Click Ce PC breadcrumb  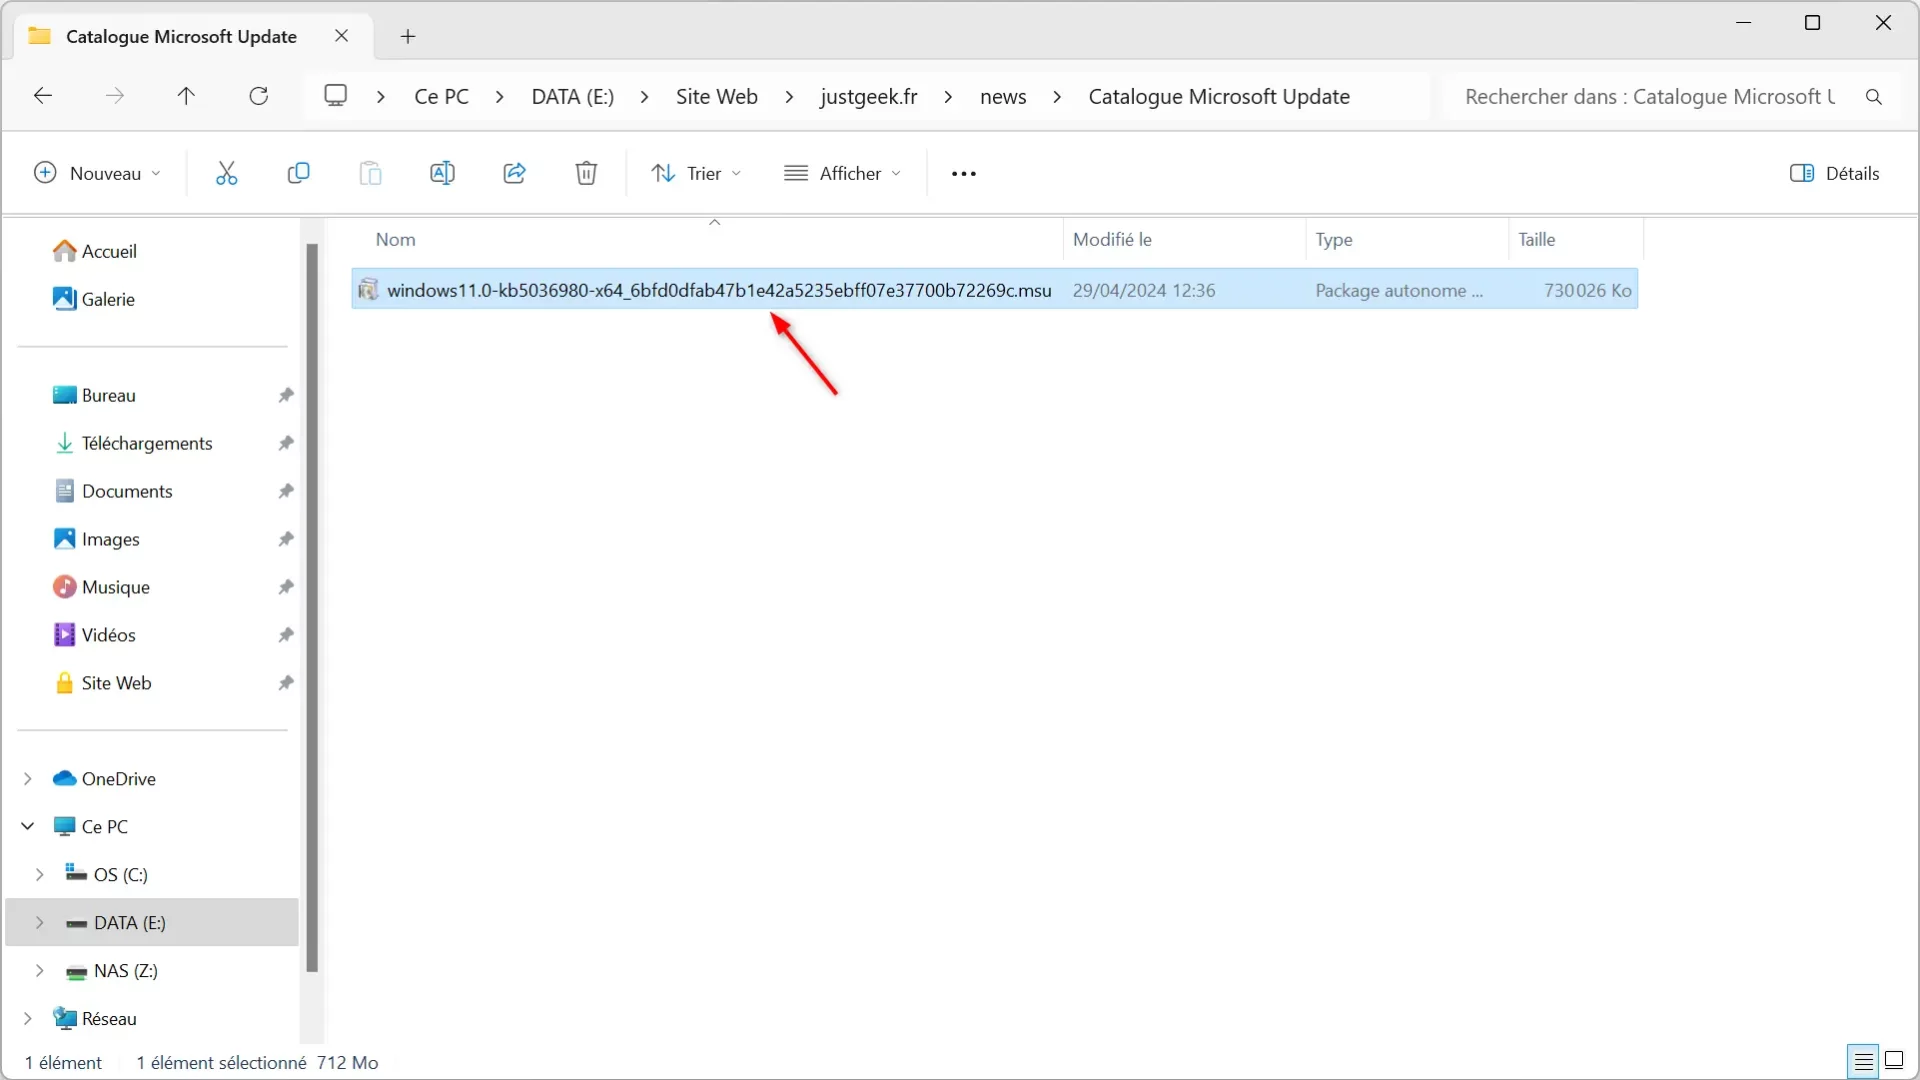pyautogui.click(x=442, y=97)
